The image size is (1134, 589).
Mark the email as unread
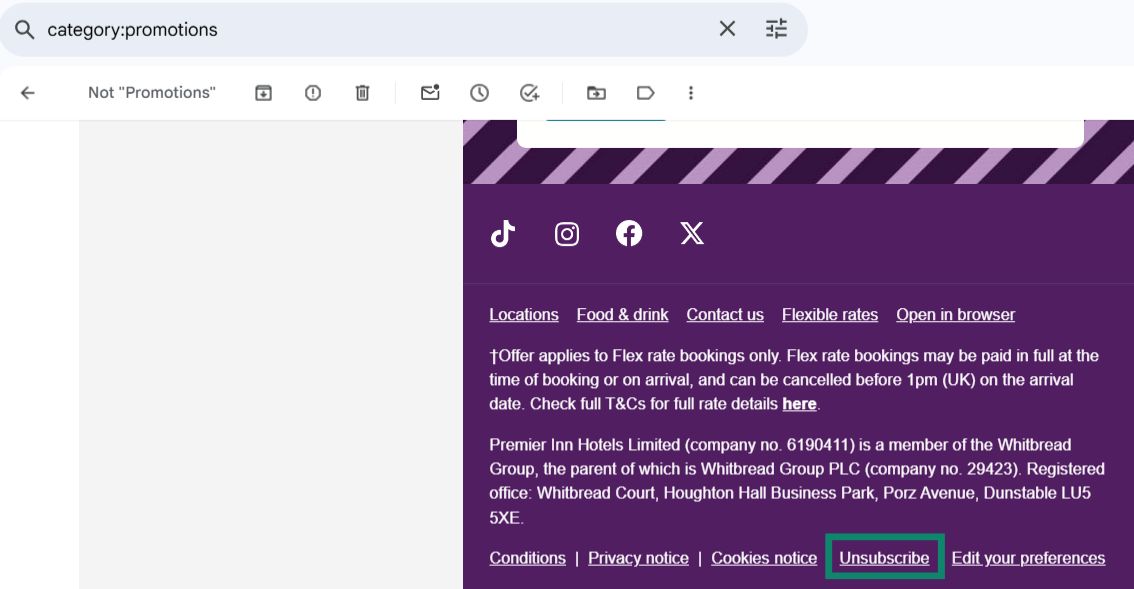pyautogui.click(x=430, y=92)
